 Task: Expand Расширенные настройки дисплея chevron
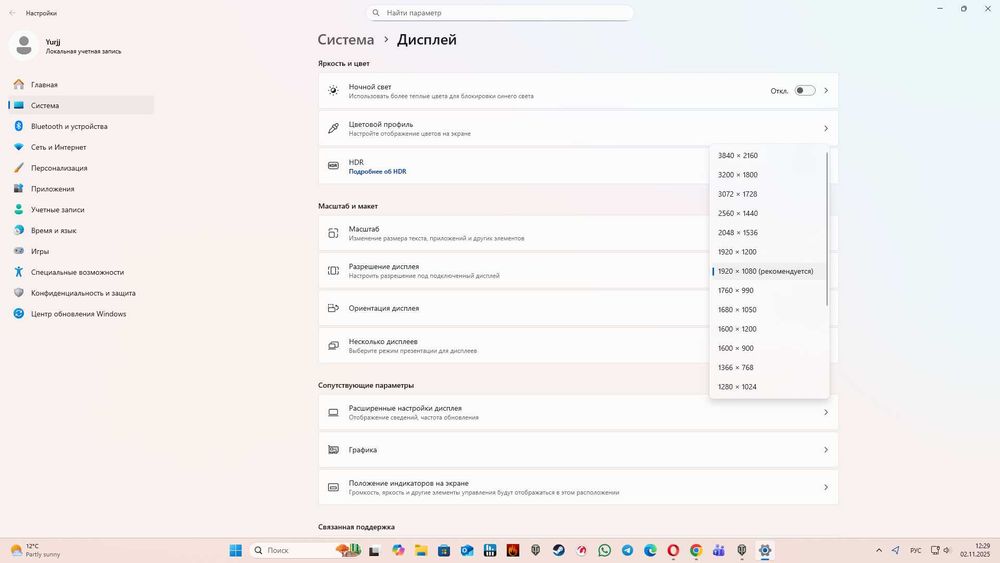(826, 413)
